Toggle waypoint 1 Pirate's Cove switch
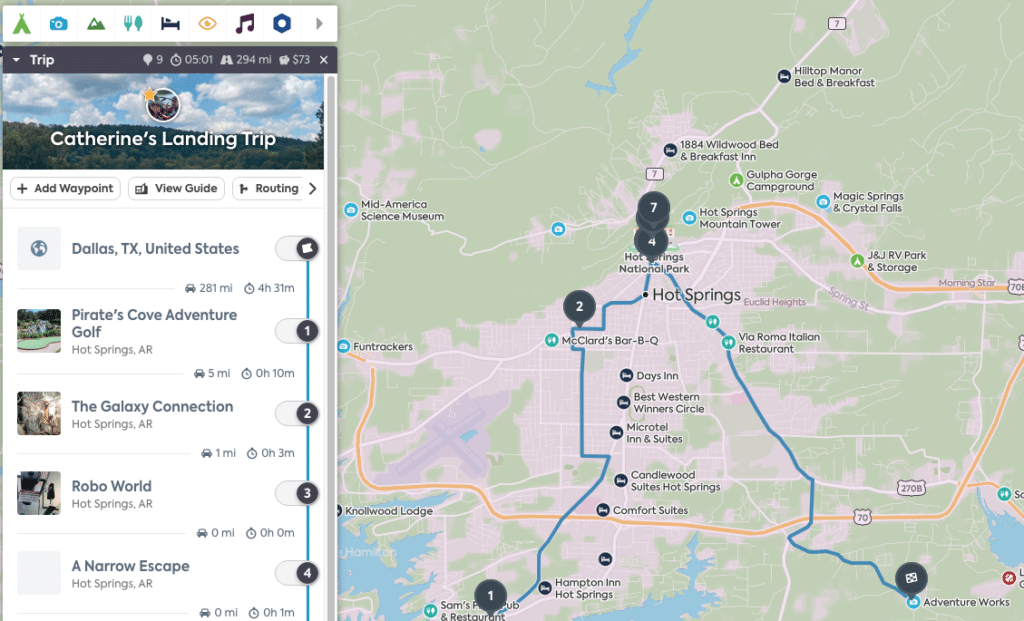1024x621 pixels. tap(297, 331)
